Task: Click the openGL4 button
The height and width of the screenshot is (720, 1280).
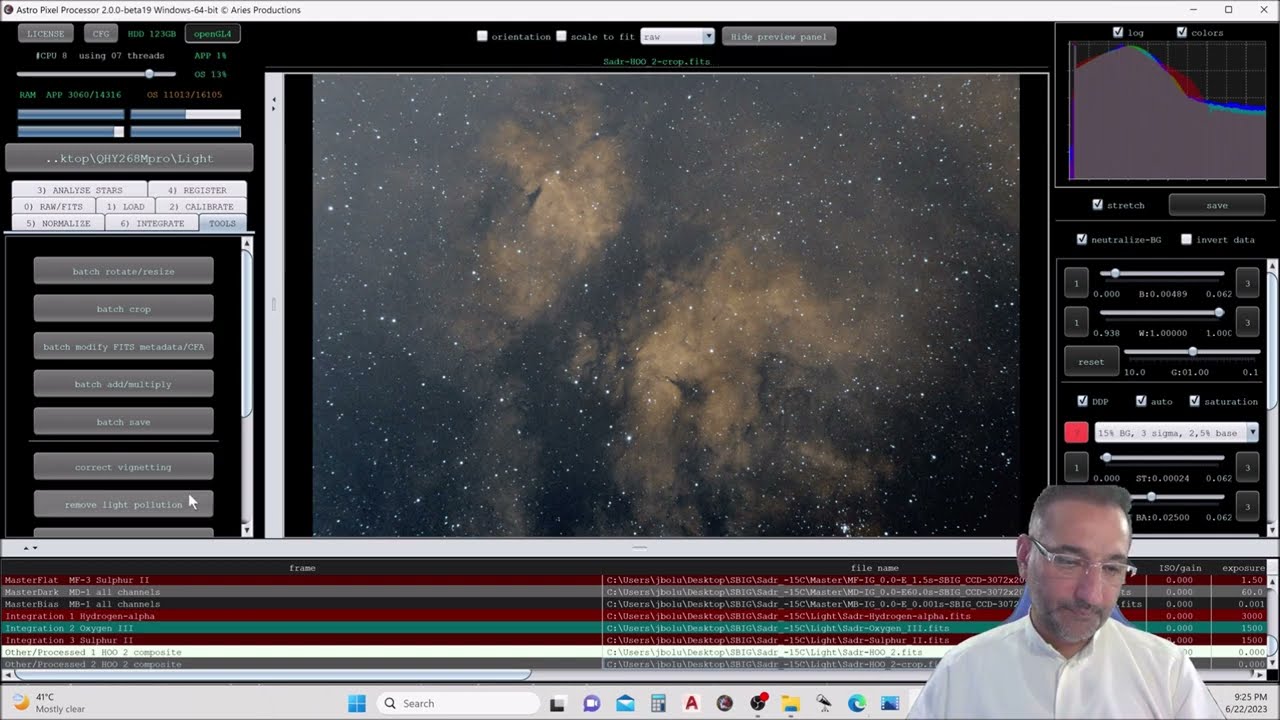Action: tap(212, 33)
